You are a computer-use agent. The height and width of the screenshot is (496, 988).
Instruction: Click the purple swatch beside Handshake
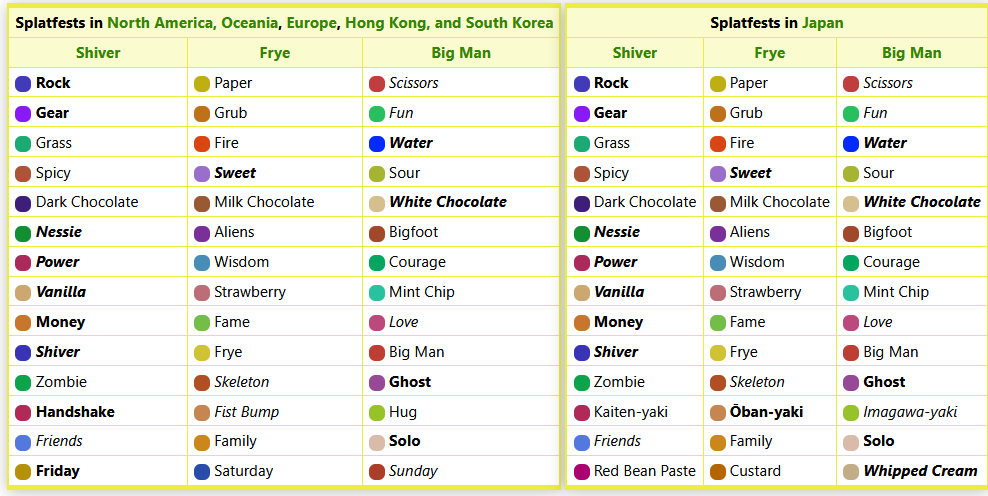coord(23,412)
